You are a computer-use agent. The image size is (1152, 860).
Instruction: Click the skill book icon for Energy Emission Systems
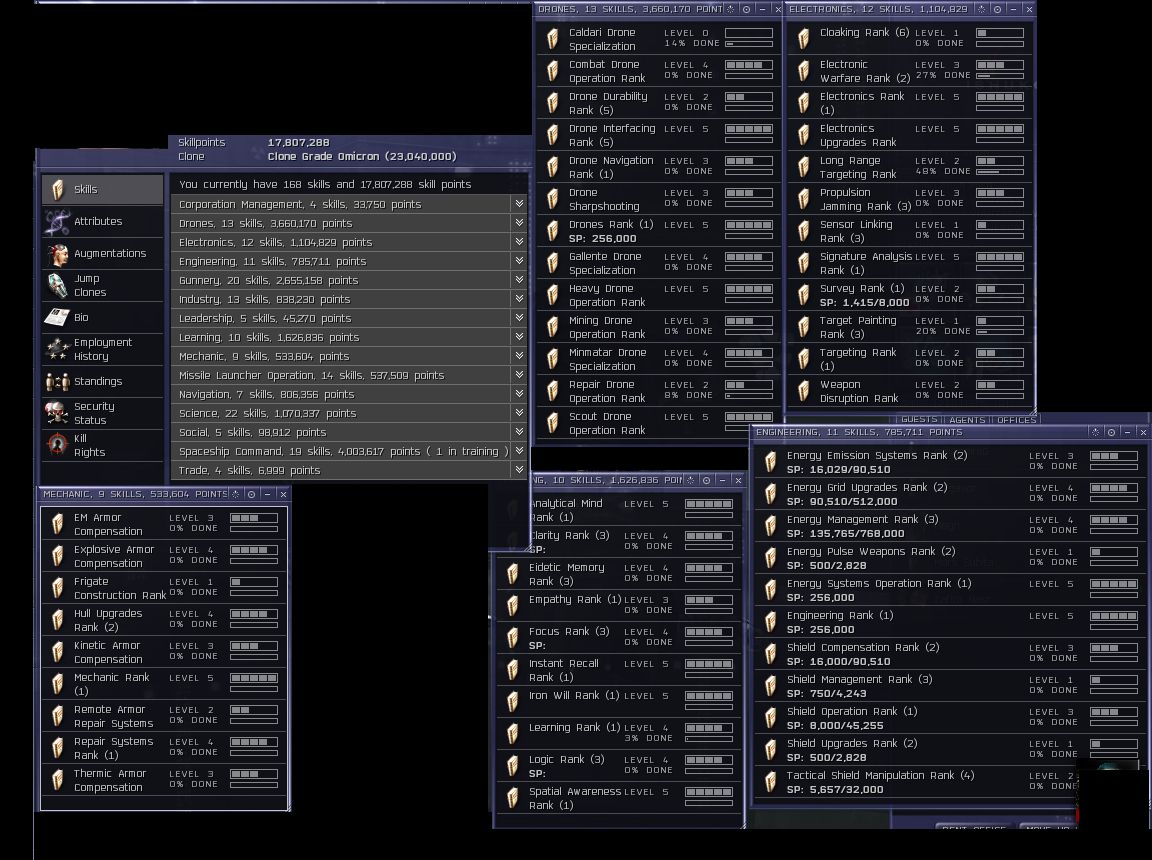[771, 462]
